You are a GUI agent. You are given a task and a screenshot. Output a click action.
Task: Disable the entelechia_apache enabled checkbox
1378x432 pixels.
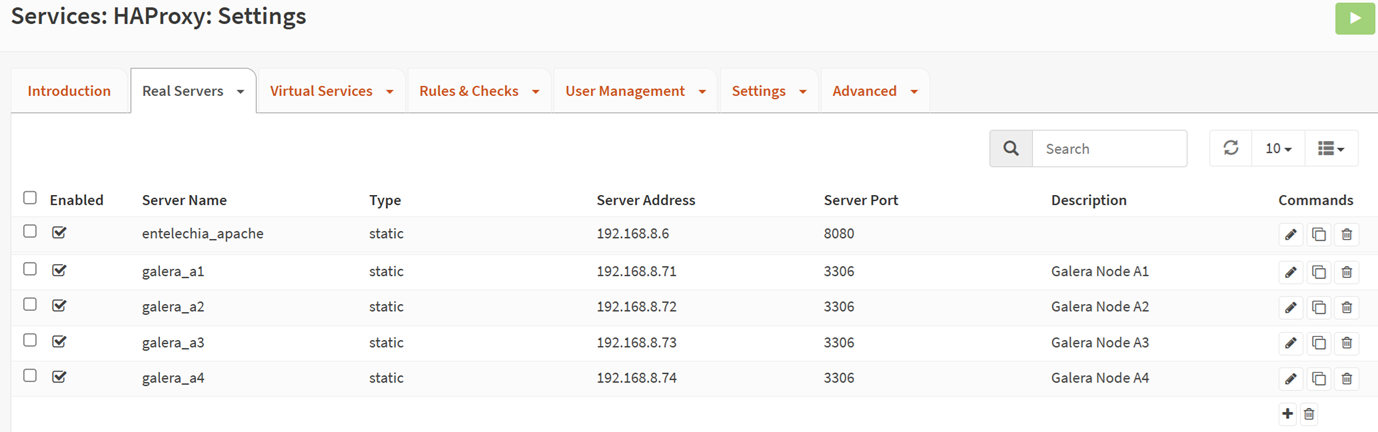pos(59,232)
